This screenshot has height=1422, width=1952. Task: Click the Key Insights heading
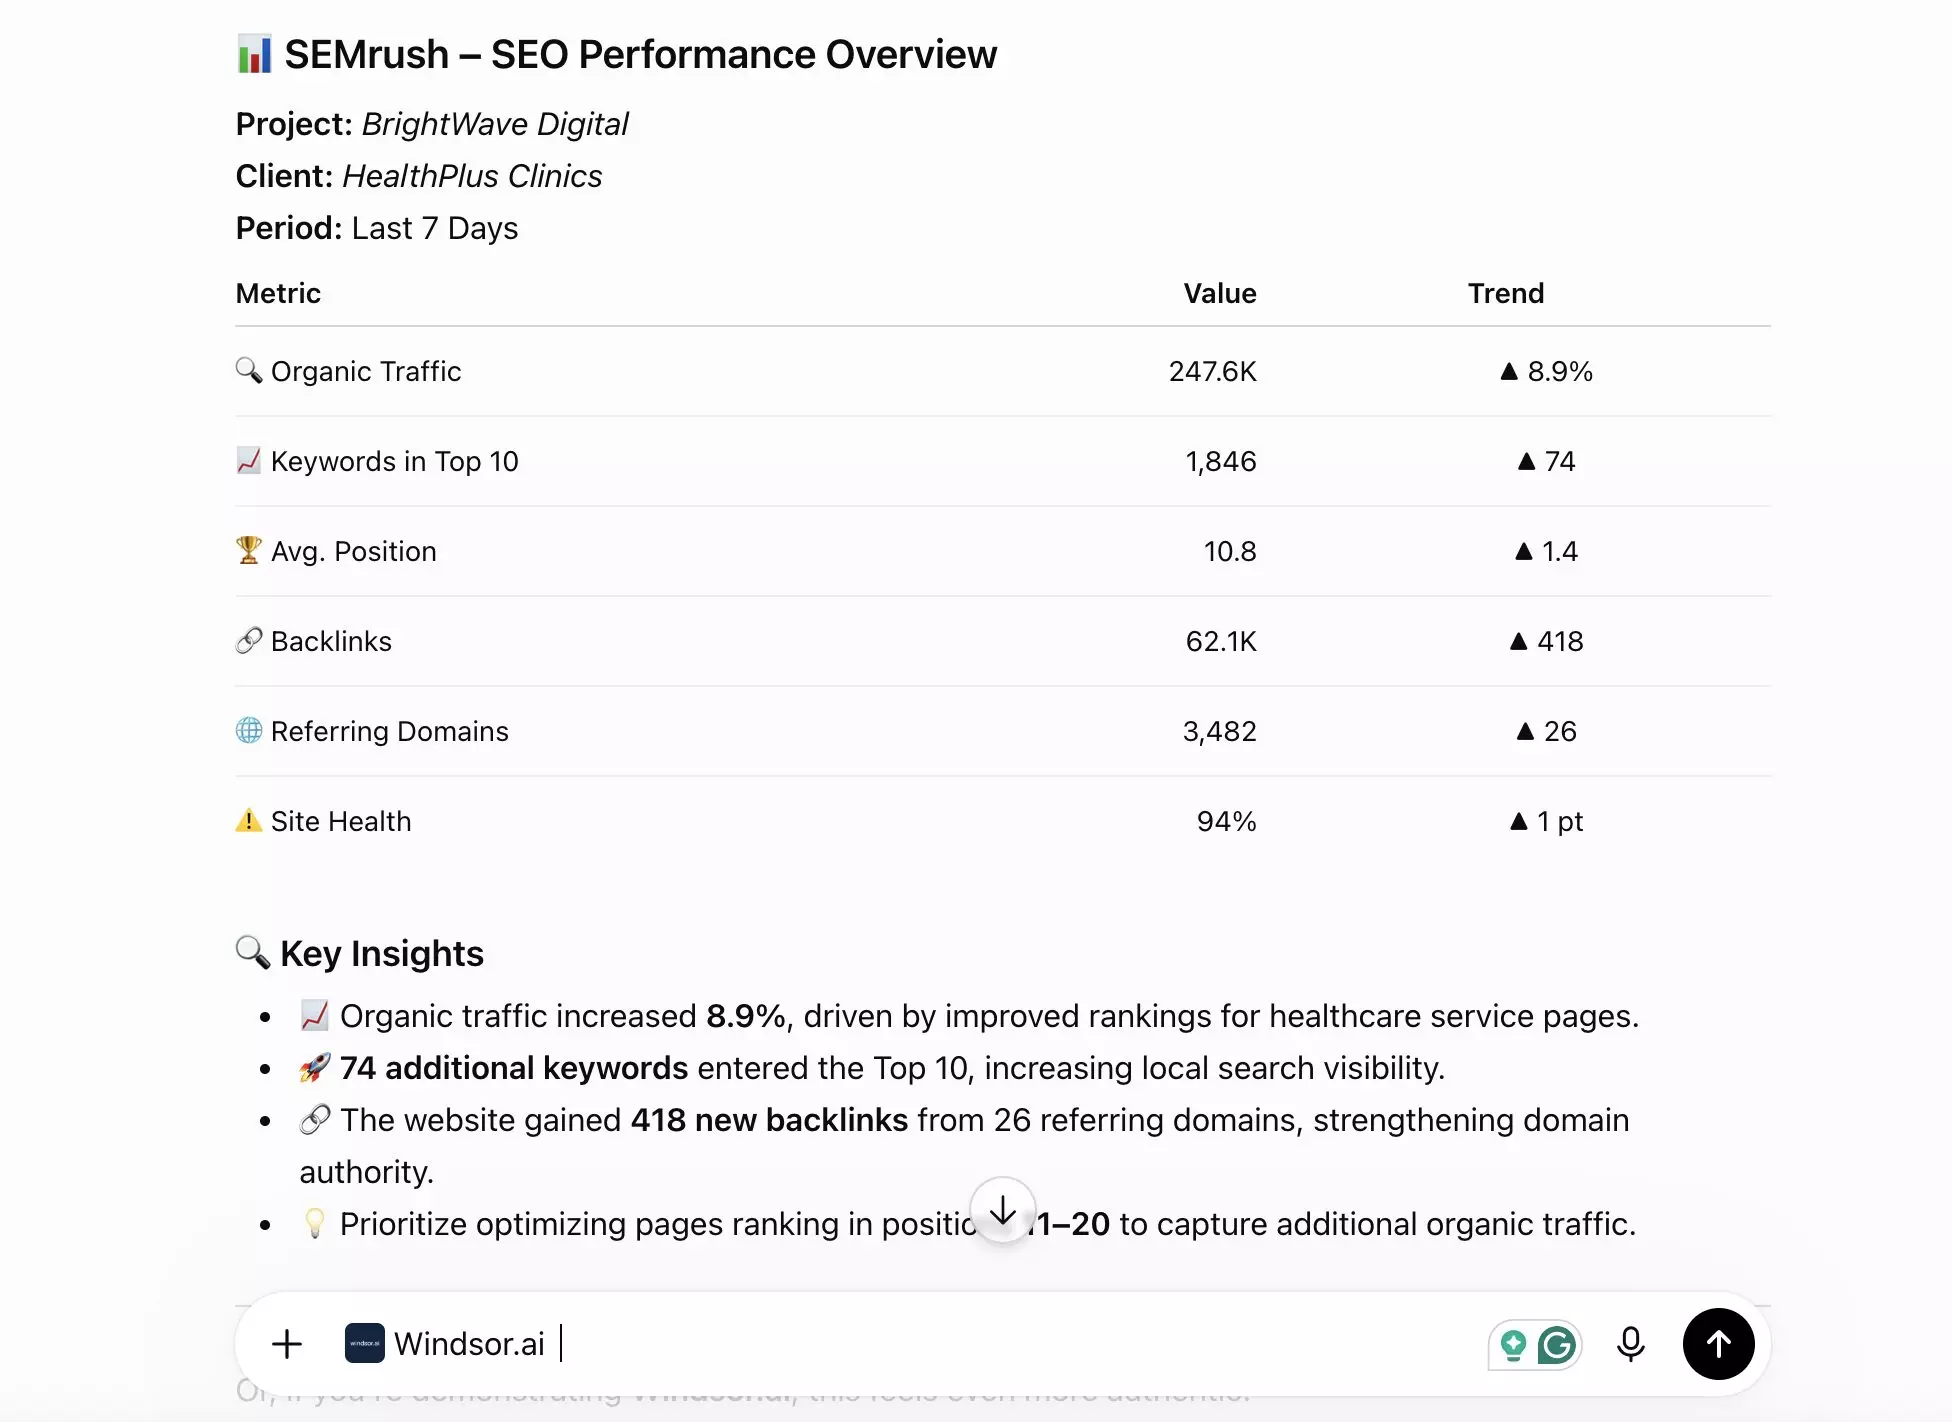(x=382, y=953)
